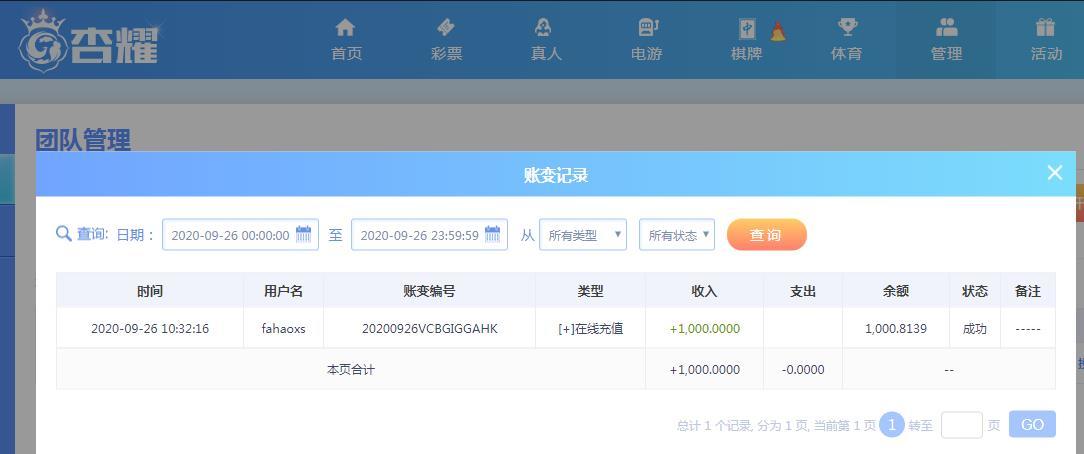The image size is (1084, 454).
Task: Click the magnifier search icon beside 查询
Action: pyautogui.click(x=64, y=234)
